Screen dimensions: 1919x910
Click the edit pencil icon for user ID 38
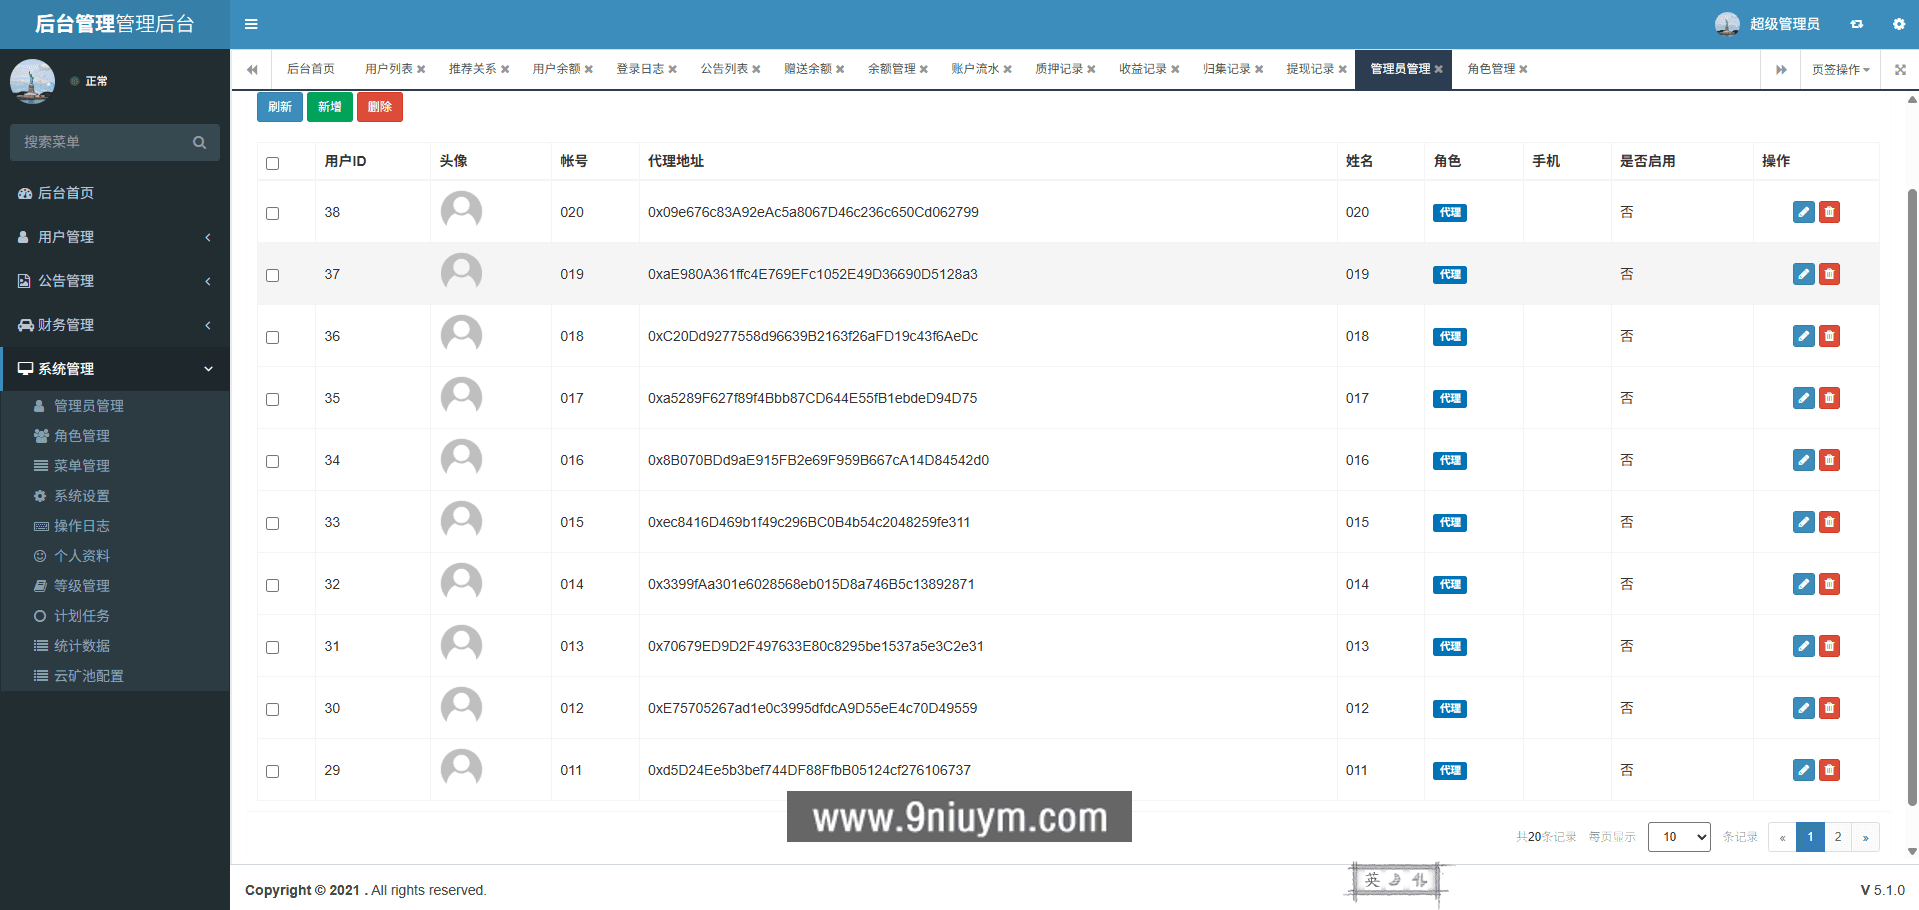tap(1803, 212)
